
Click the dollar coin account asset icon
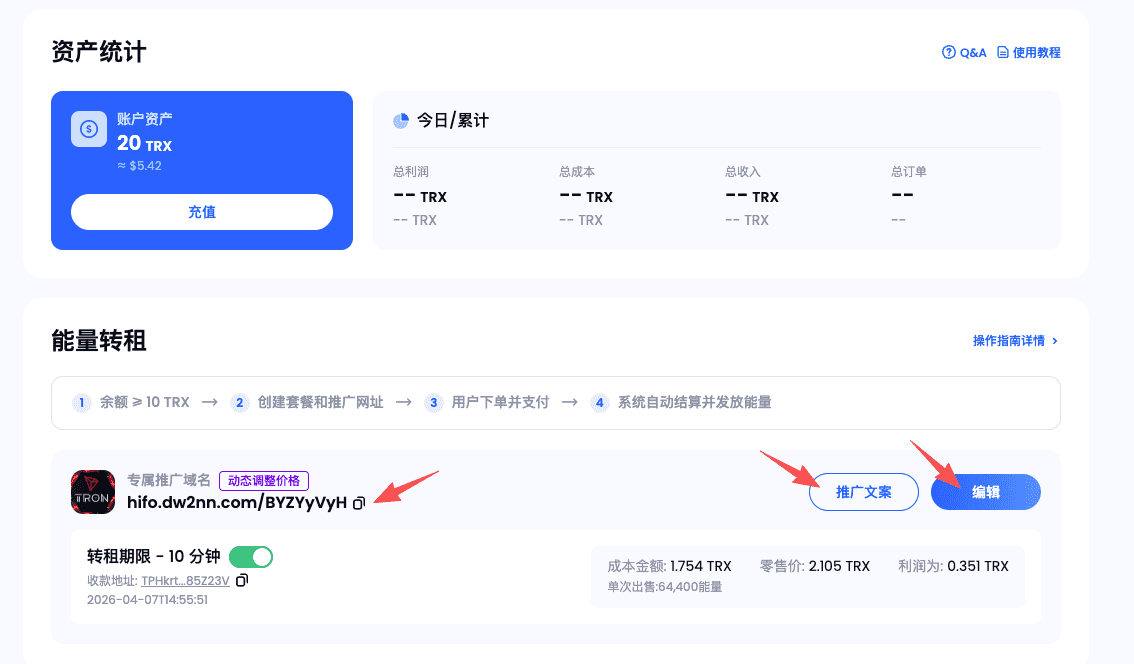point(89,129)
